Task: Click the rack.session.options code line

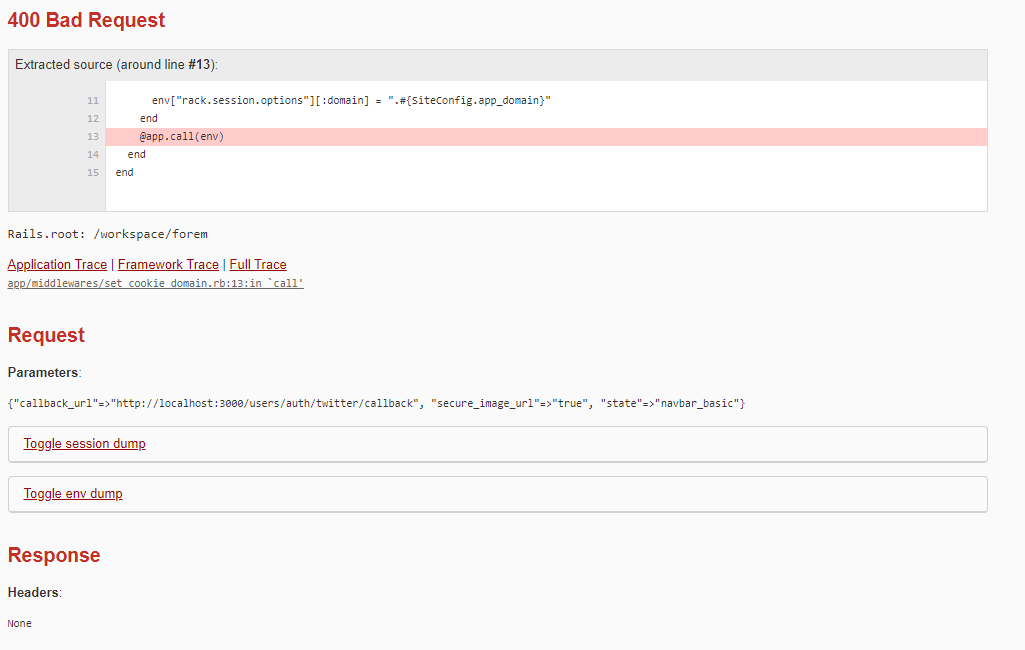Action: pyautogui.click(x=351, y=100)
